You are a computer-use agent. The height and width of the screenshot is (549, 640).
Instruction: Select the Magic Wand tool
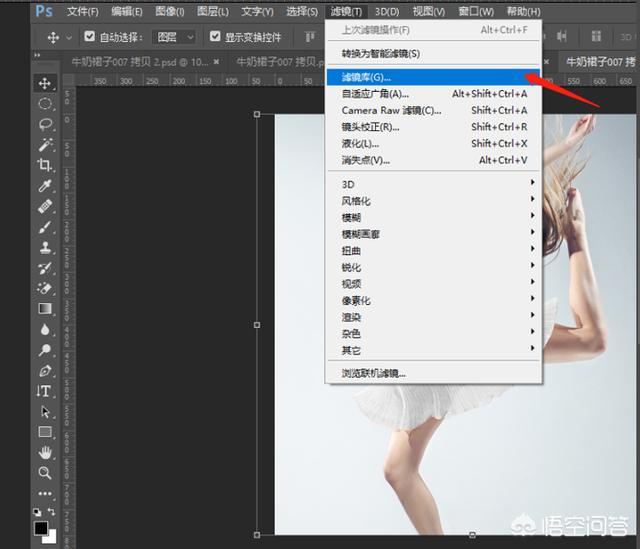click(x=45, y=145)
